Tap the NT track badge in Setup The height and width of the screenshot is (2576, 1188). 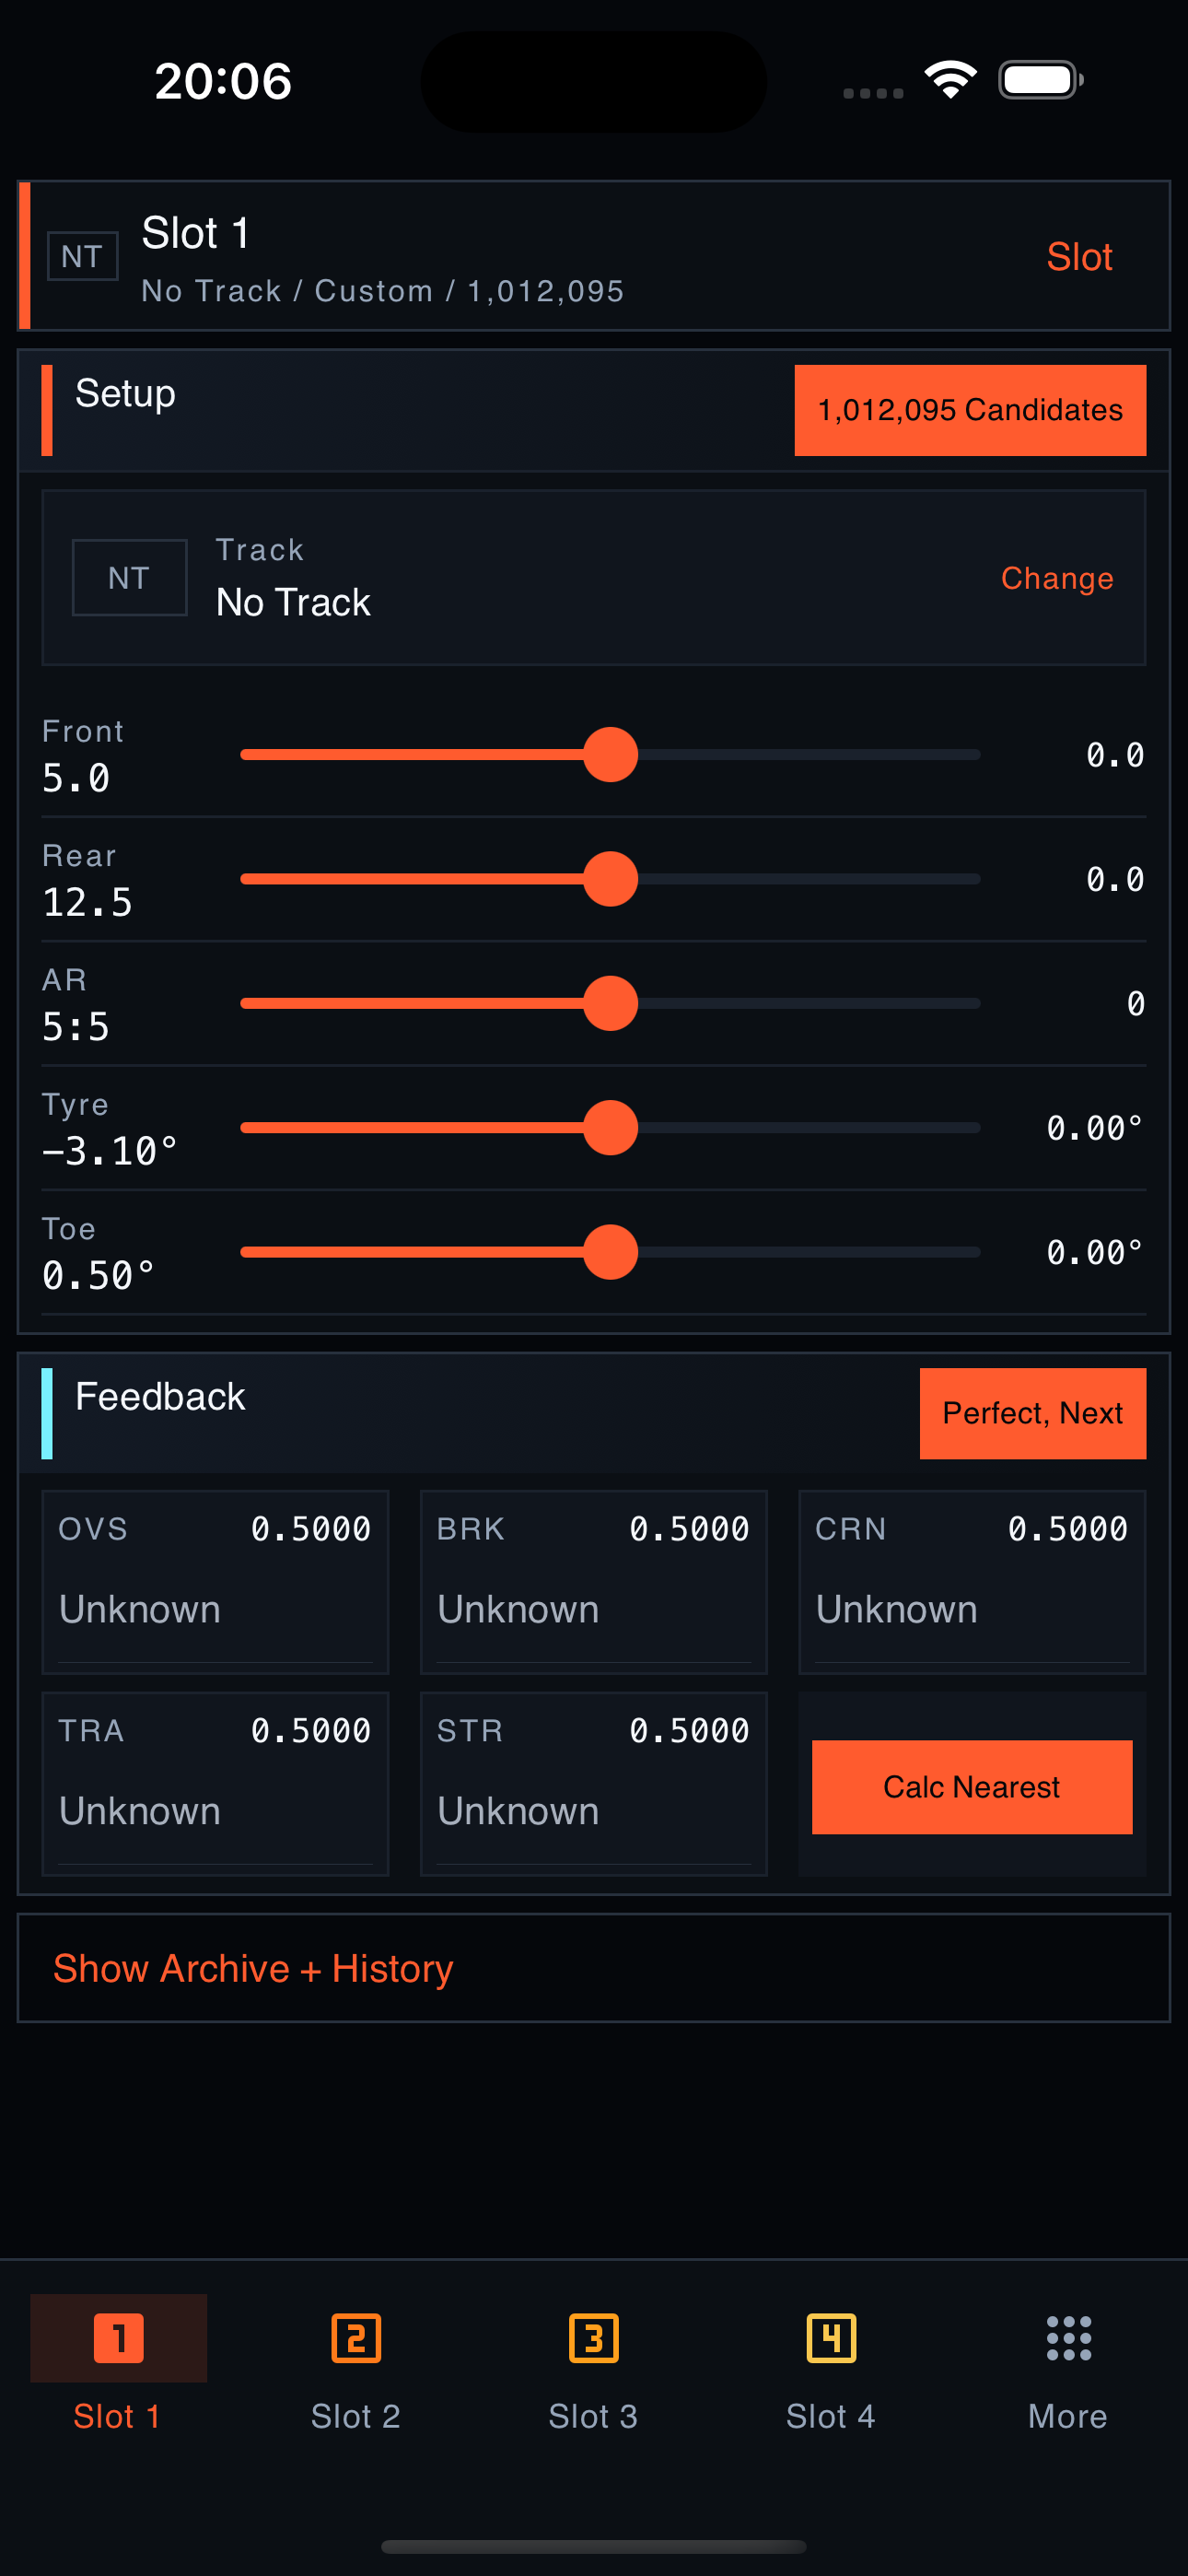click(129, 577)
